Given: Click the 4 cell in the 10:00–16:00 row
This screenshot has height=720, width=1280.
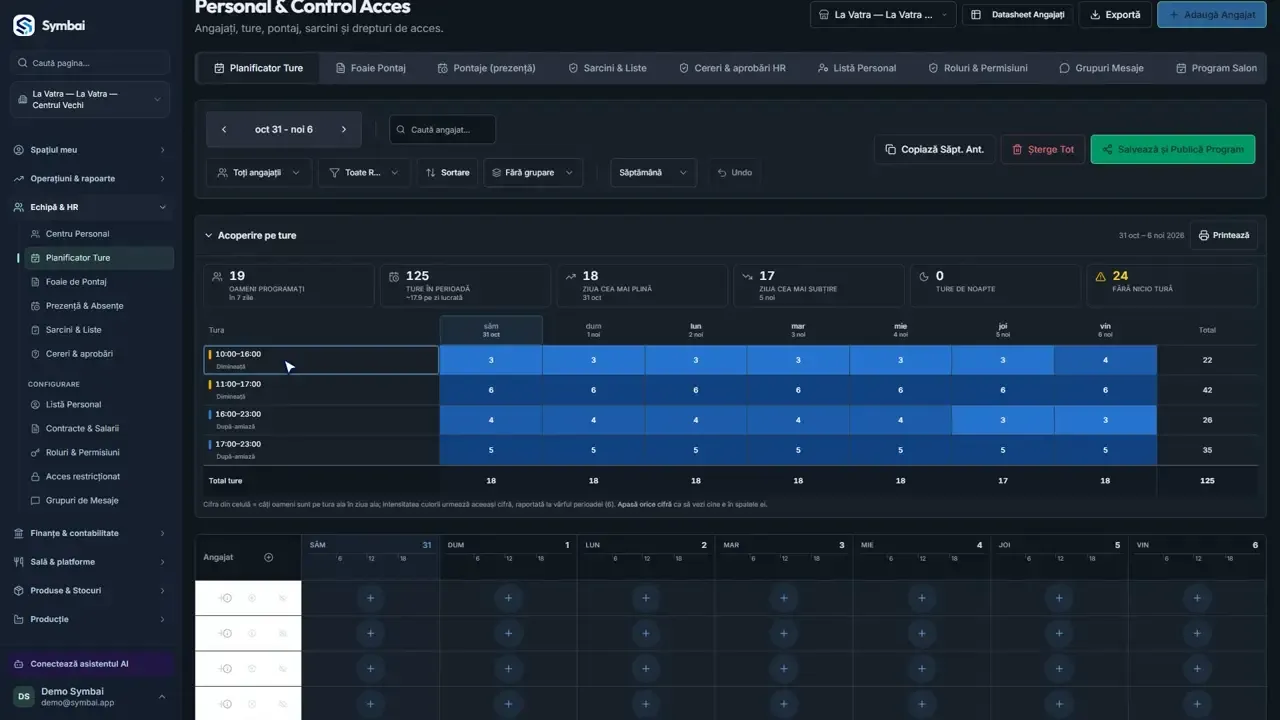Looking at the screenshot, I should click(x=1105, y=360).
